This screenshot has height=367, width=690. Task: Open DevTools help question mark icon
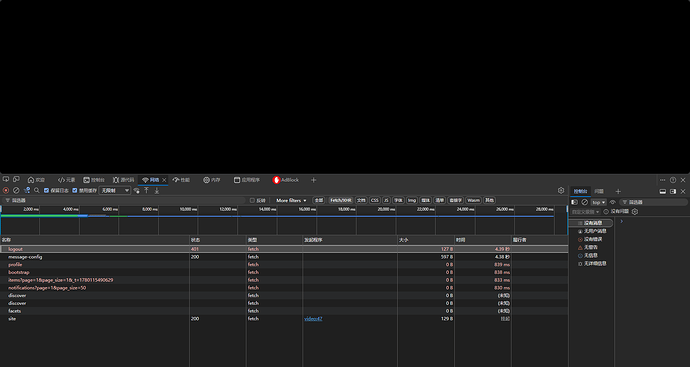tap(673, 180)
